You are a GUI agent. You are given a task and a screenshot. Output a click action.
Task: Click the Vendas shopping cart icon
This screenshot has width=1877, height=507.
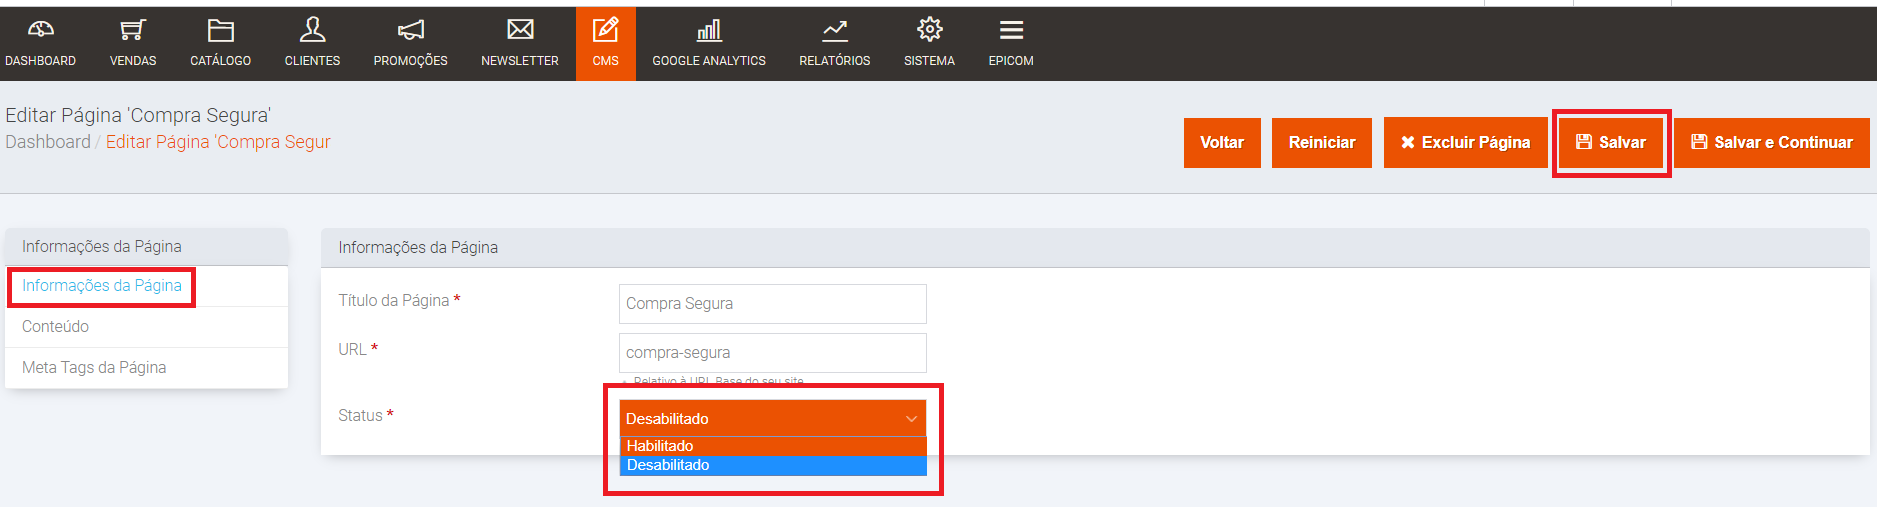(133, 30)
